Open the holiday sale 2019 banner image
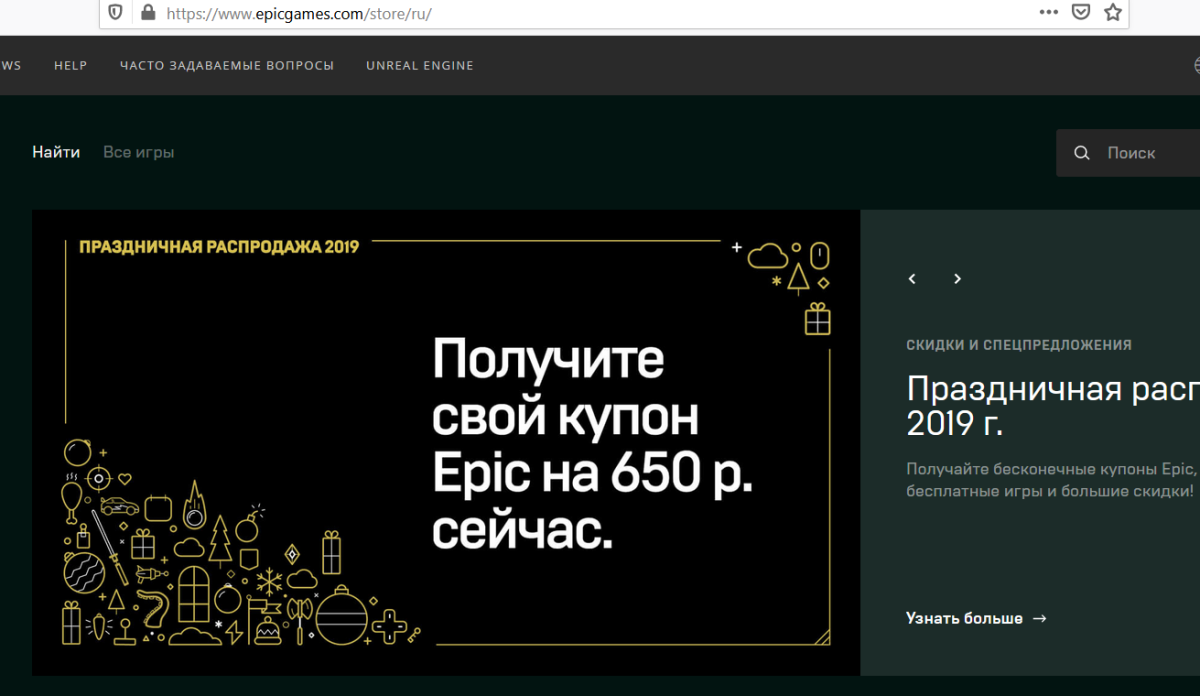 tap(446, 442)
